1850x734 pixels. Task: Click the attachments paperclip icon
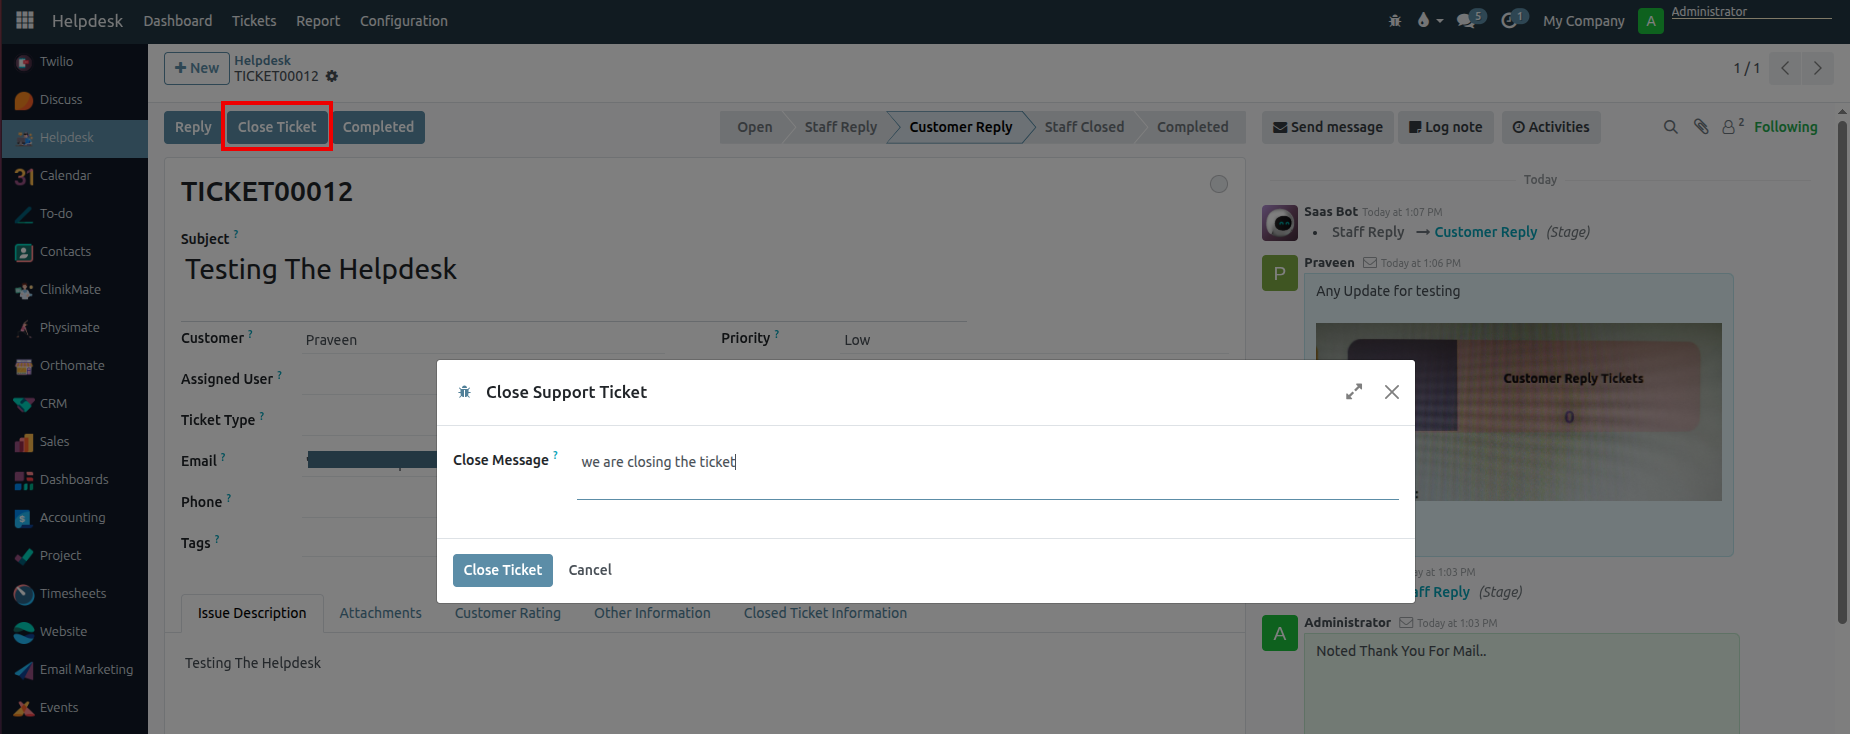point(1700,127)
